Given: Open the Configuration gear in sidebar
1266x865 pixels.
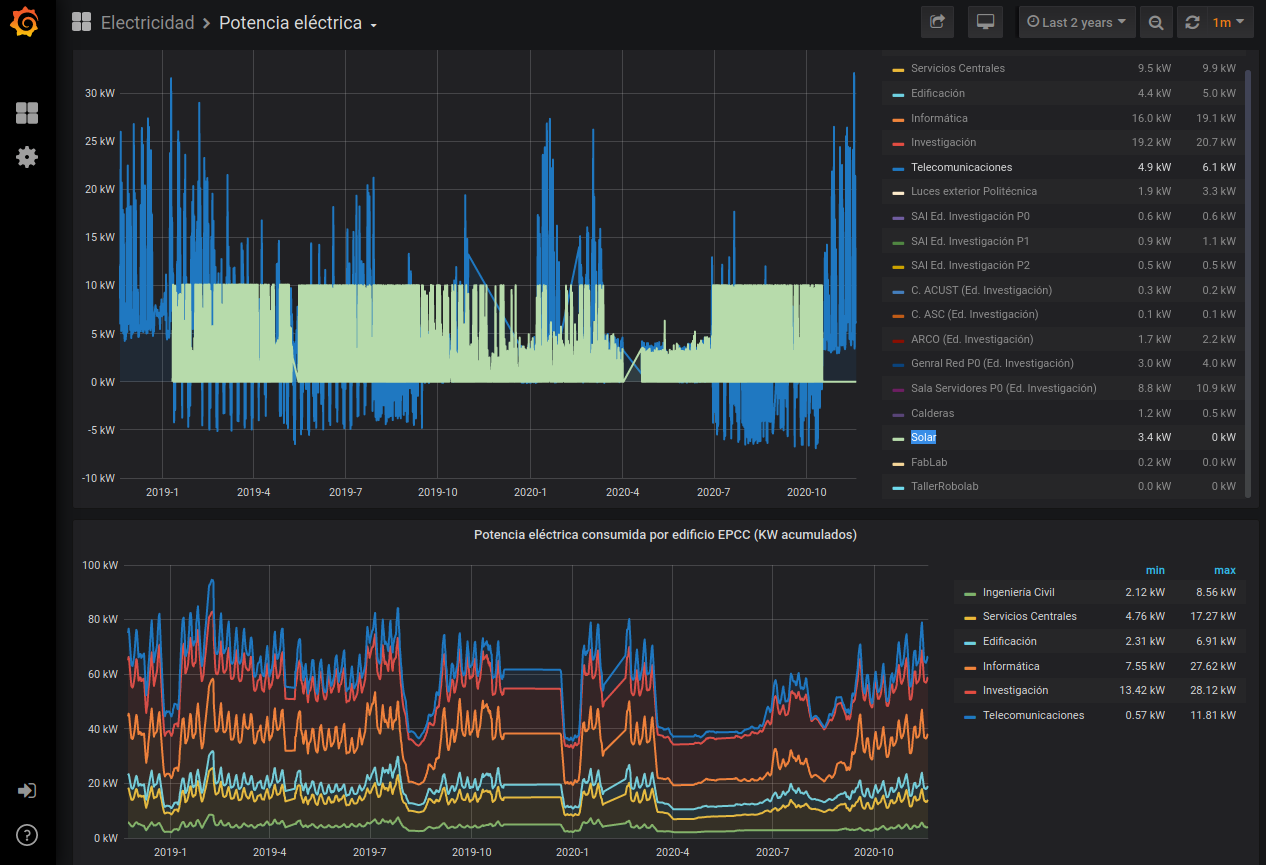Looking at the screenshot, I should (x=27, y=157).
